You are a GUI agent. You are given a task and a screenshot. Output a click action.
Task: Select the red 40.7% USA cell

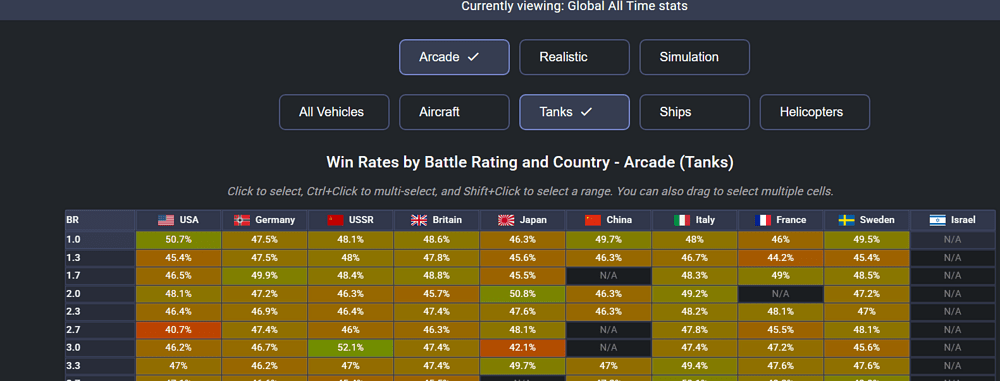click(179, 329)
